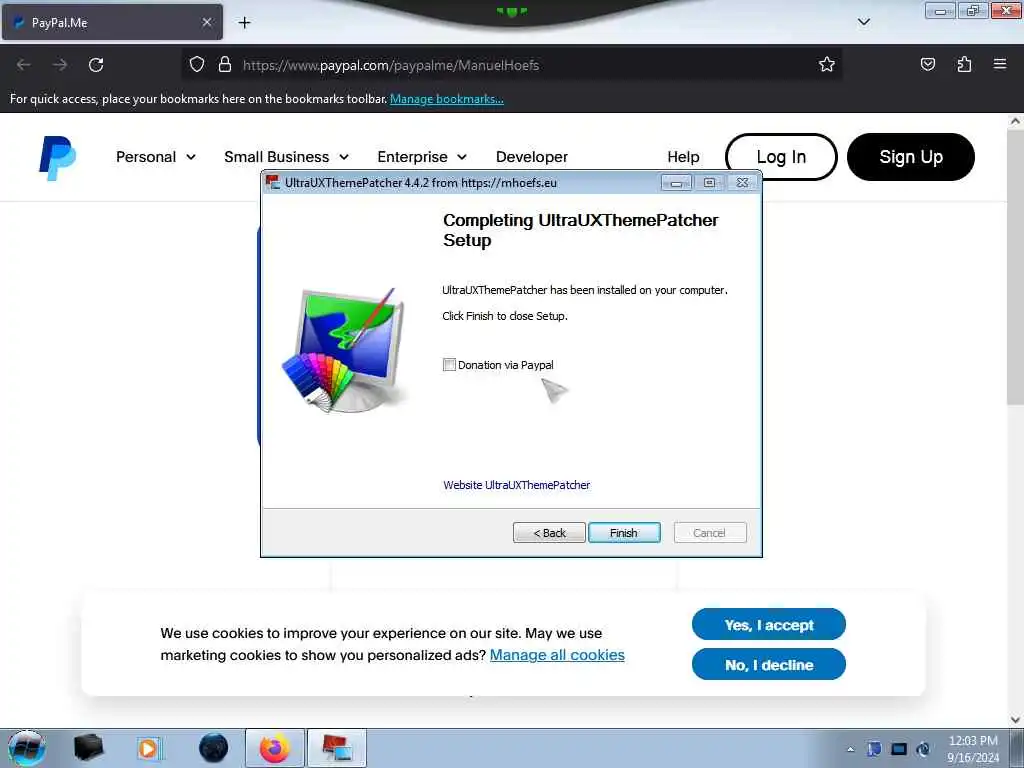Click the scrollbar down arrow
The width and height of the screenshot is (1024, 768).
click(1015, 720)
